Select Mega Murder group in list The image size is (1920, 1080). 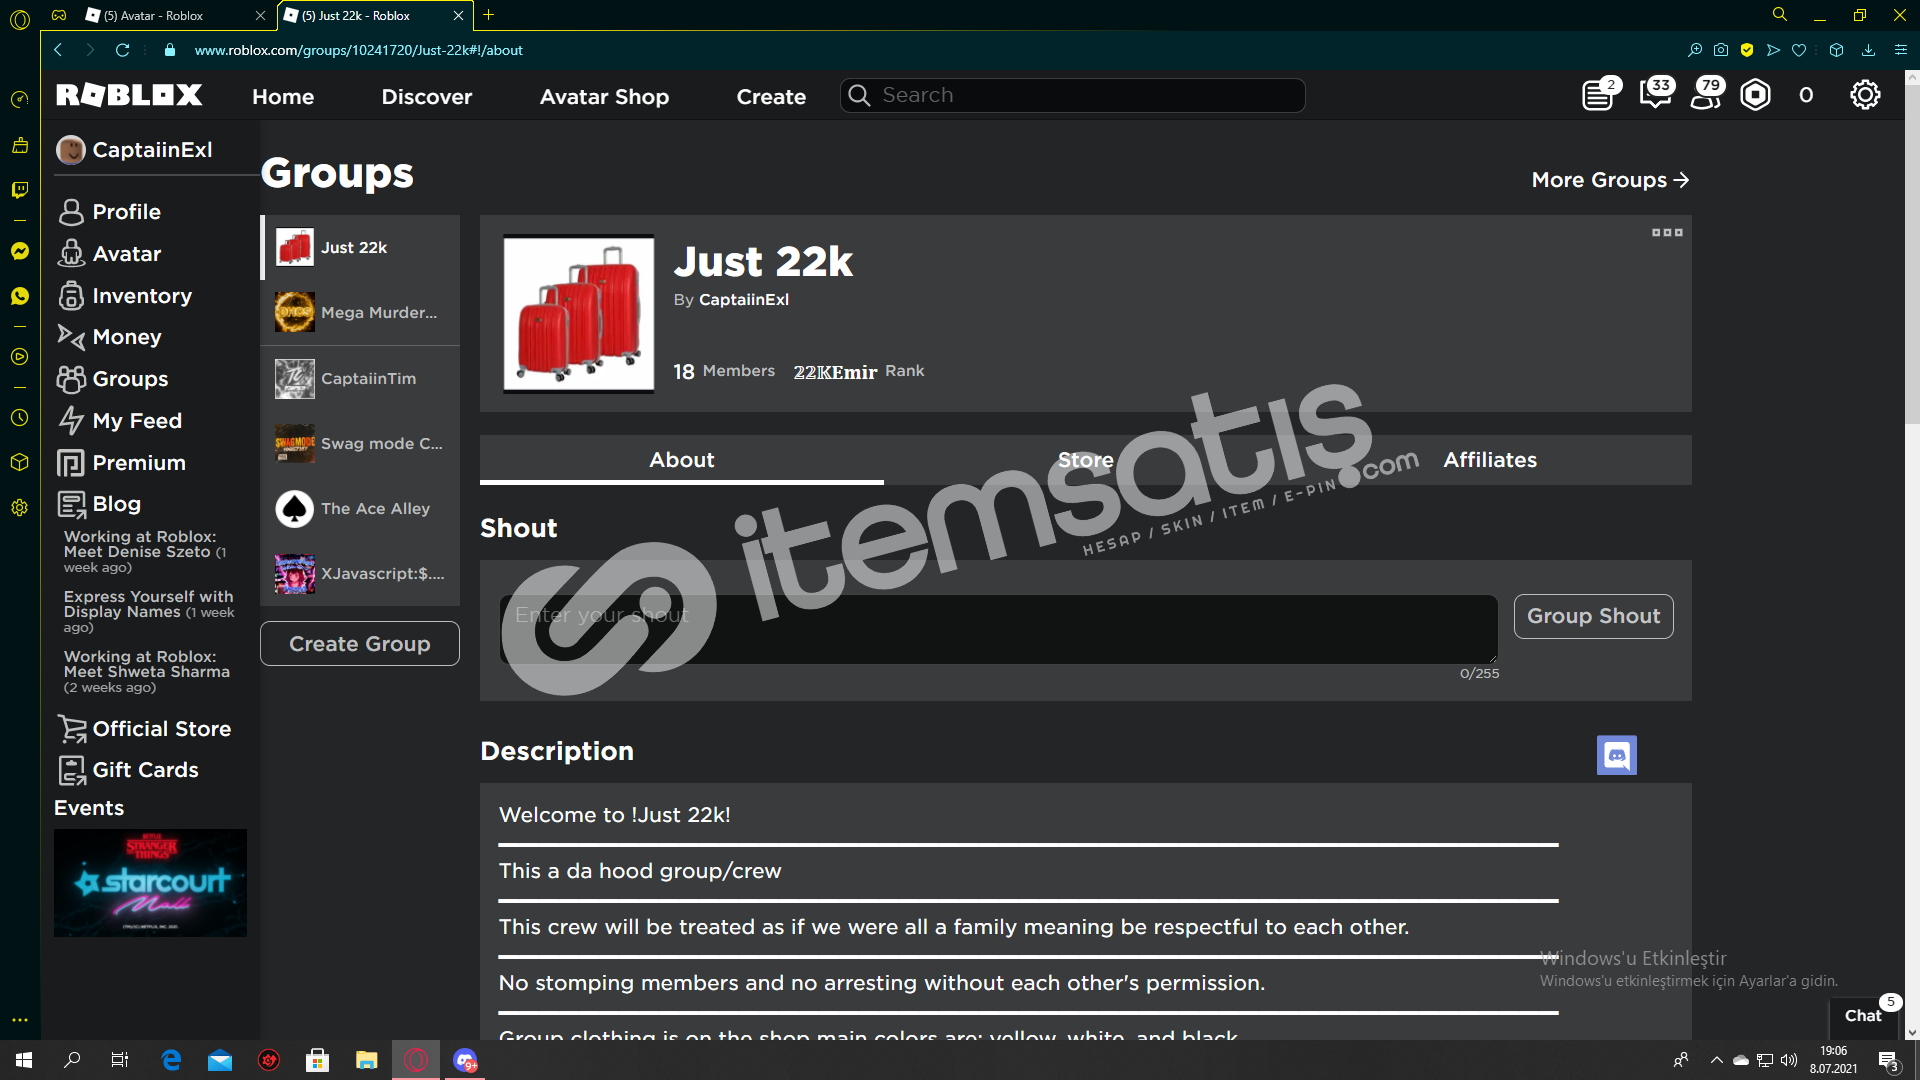click(360, 313)
